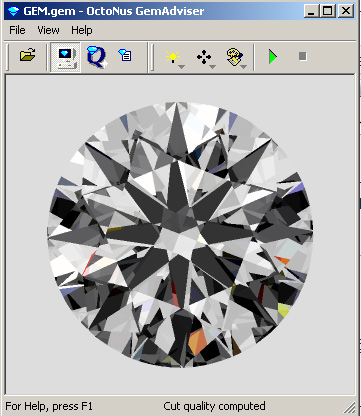This screenshot has width=361, height=416.
Task: Expand the light bulb dropdown arrow
Action: click(182, 67)
